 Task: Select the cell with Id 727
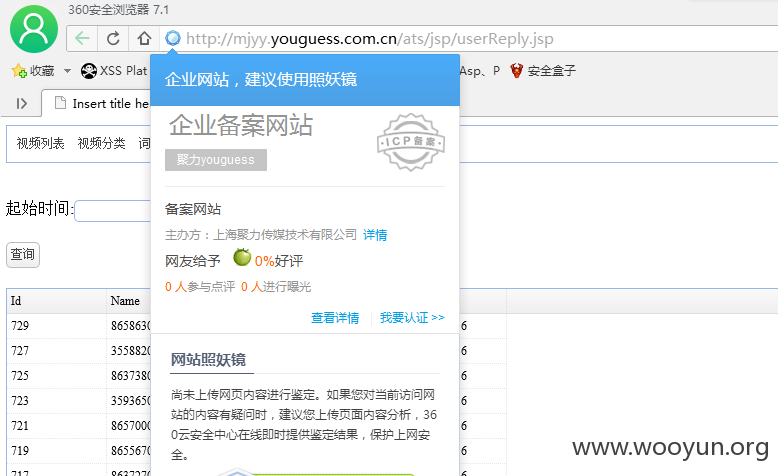[57, 351]
